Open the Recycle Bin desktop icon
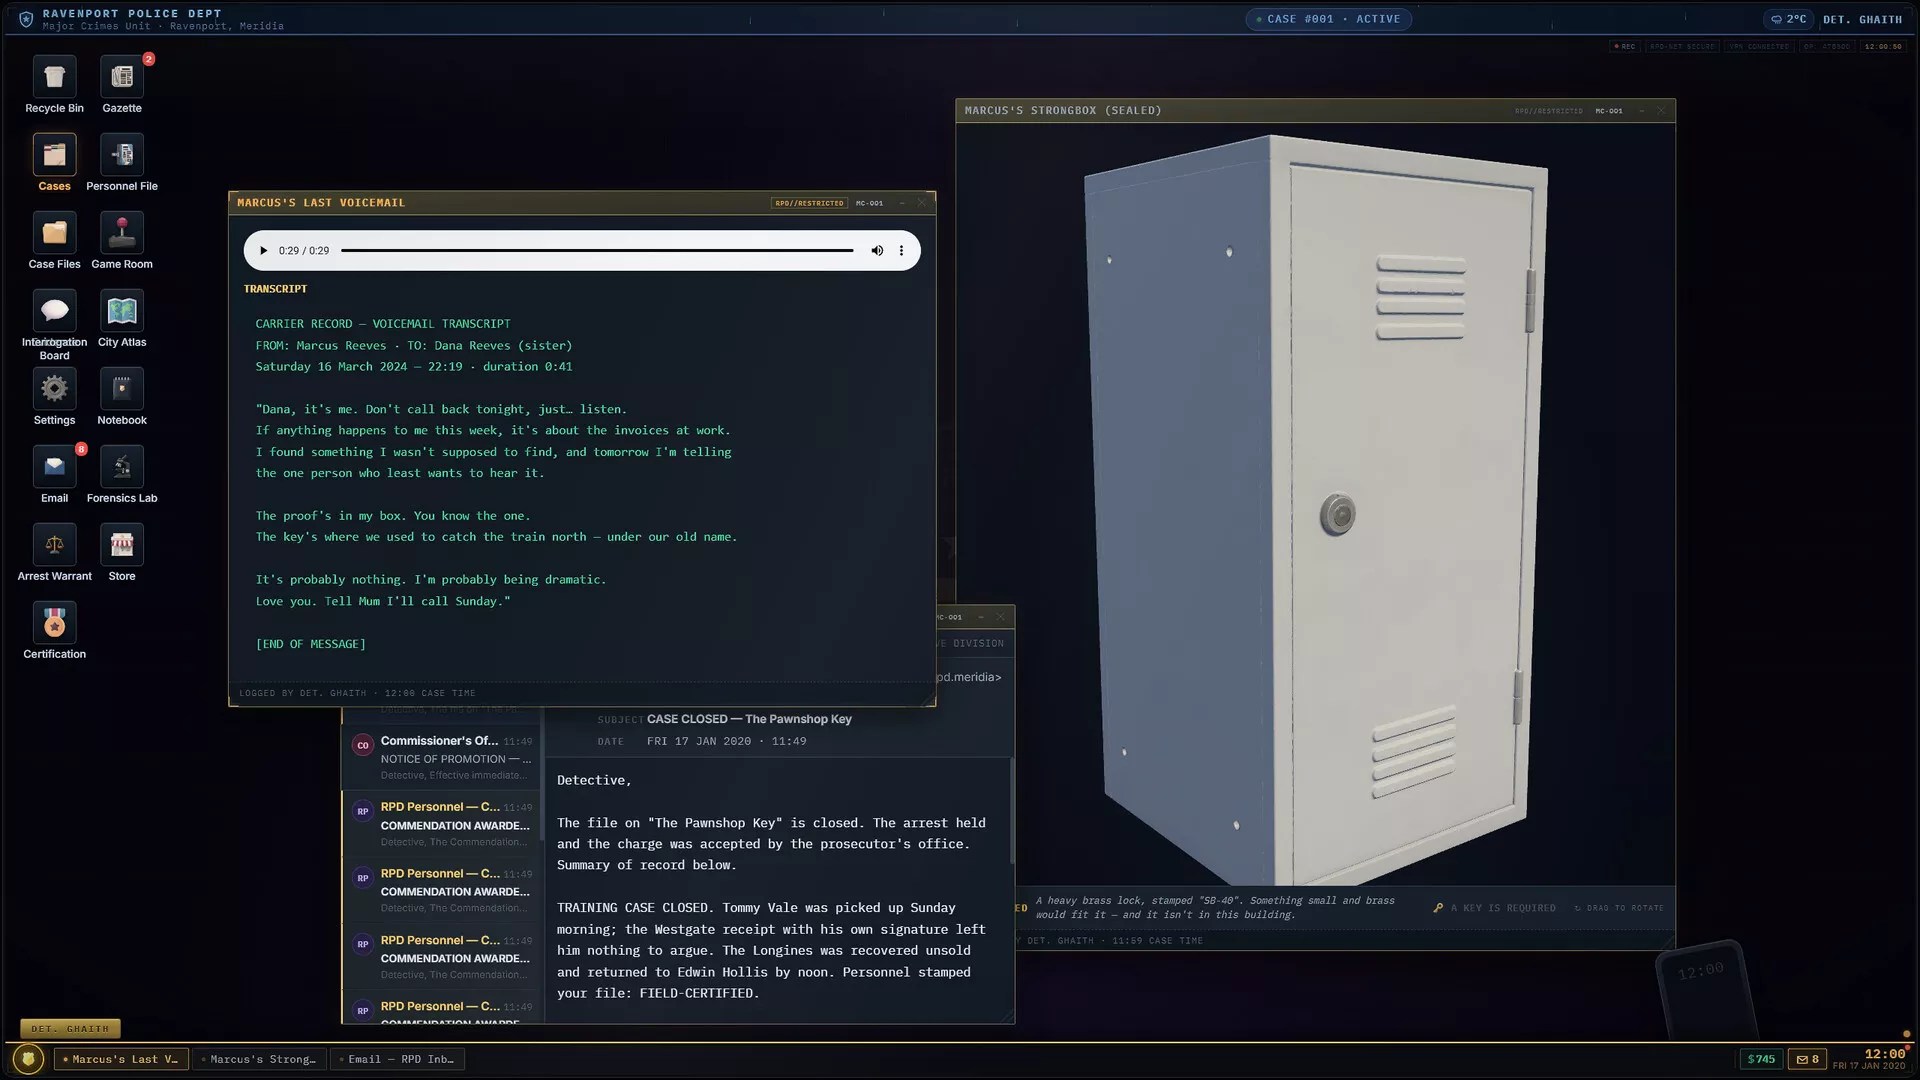The height and width of the screenshot is (1080, 1920). tap(54, 78)
